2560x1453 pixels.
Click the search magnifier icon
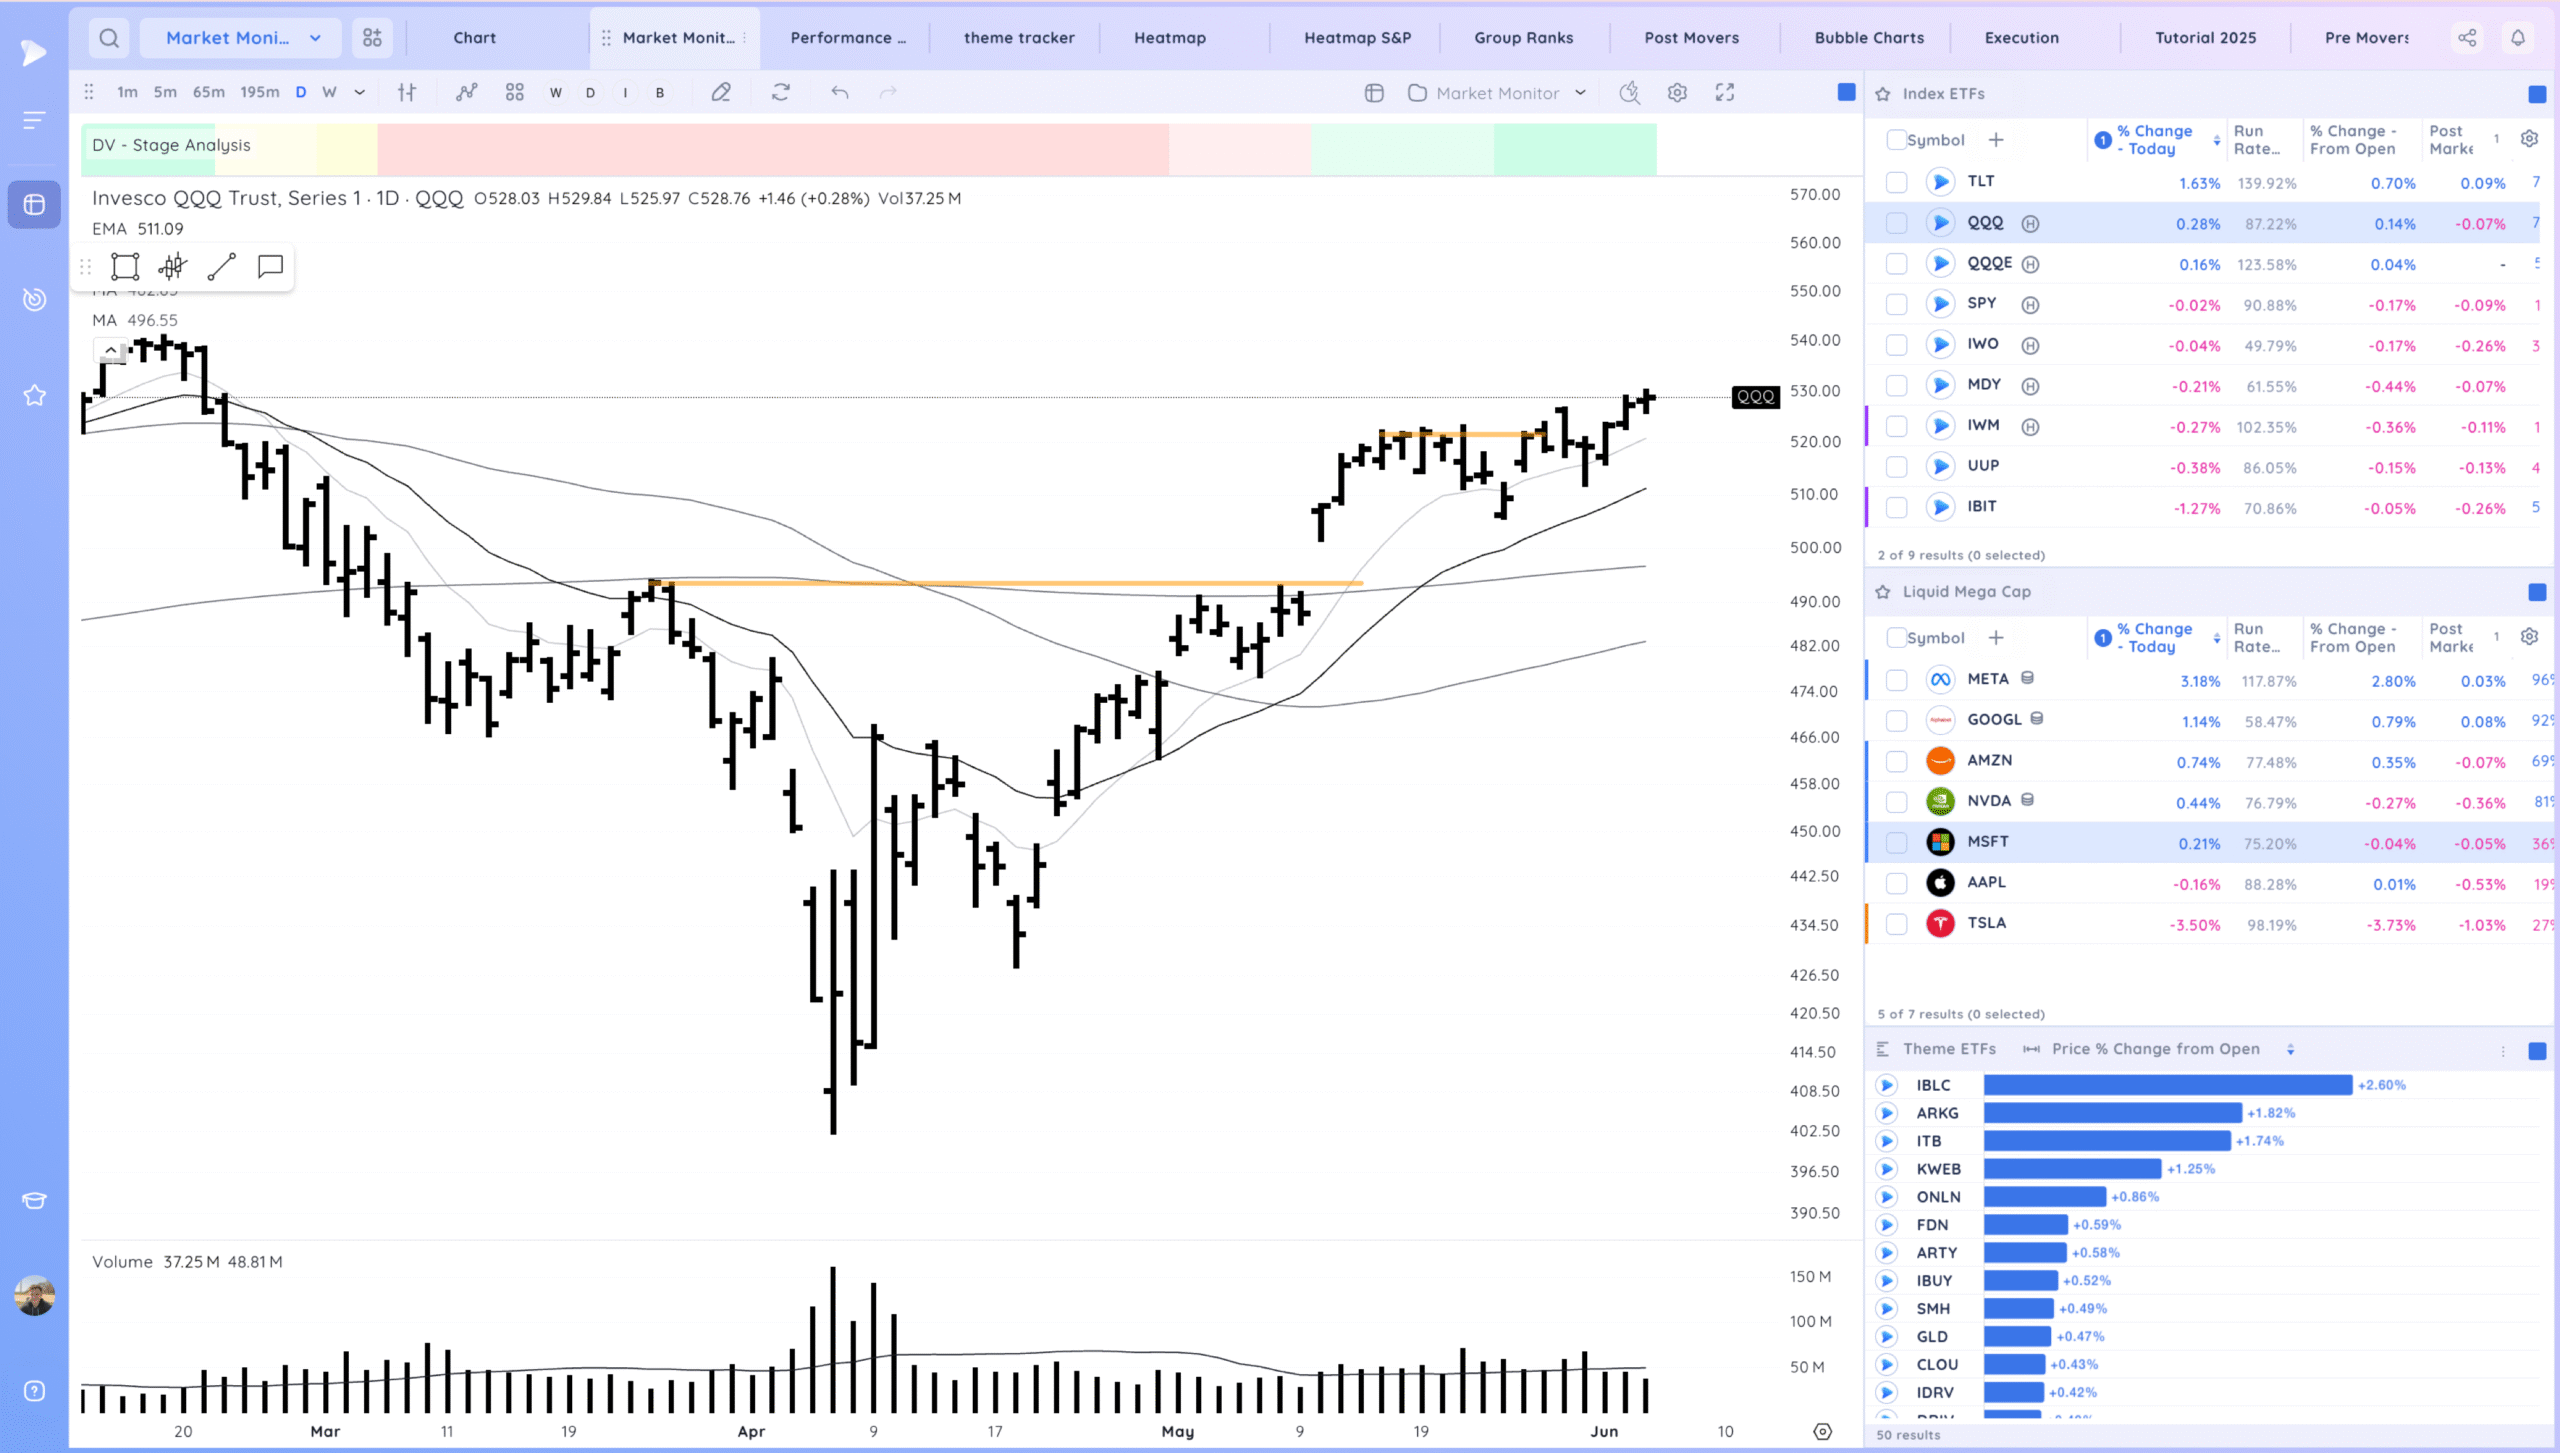[109, 38]
